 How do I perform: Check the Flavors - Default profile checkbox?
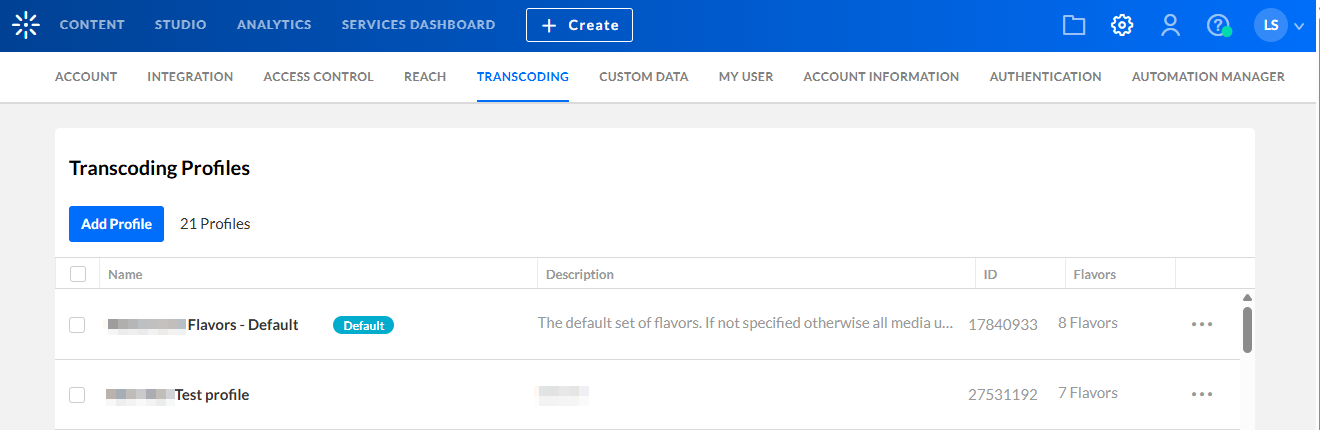click(77, 324)
